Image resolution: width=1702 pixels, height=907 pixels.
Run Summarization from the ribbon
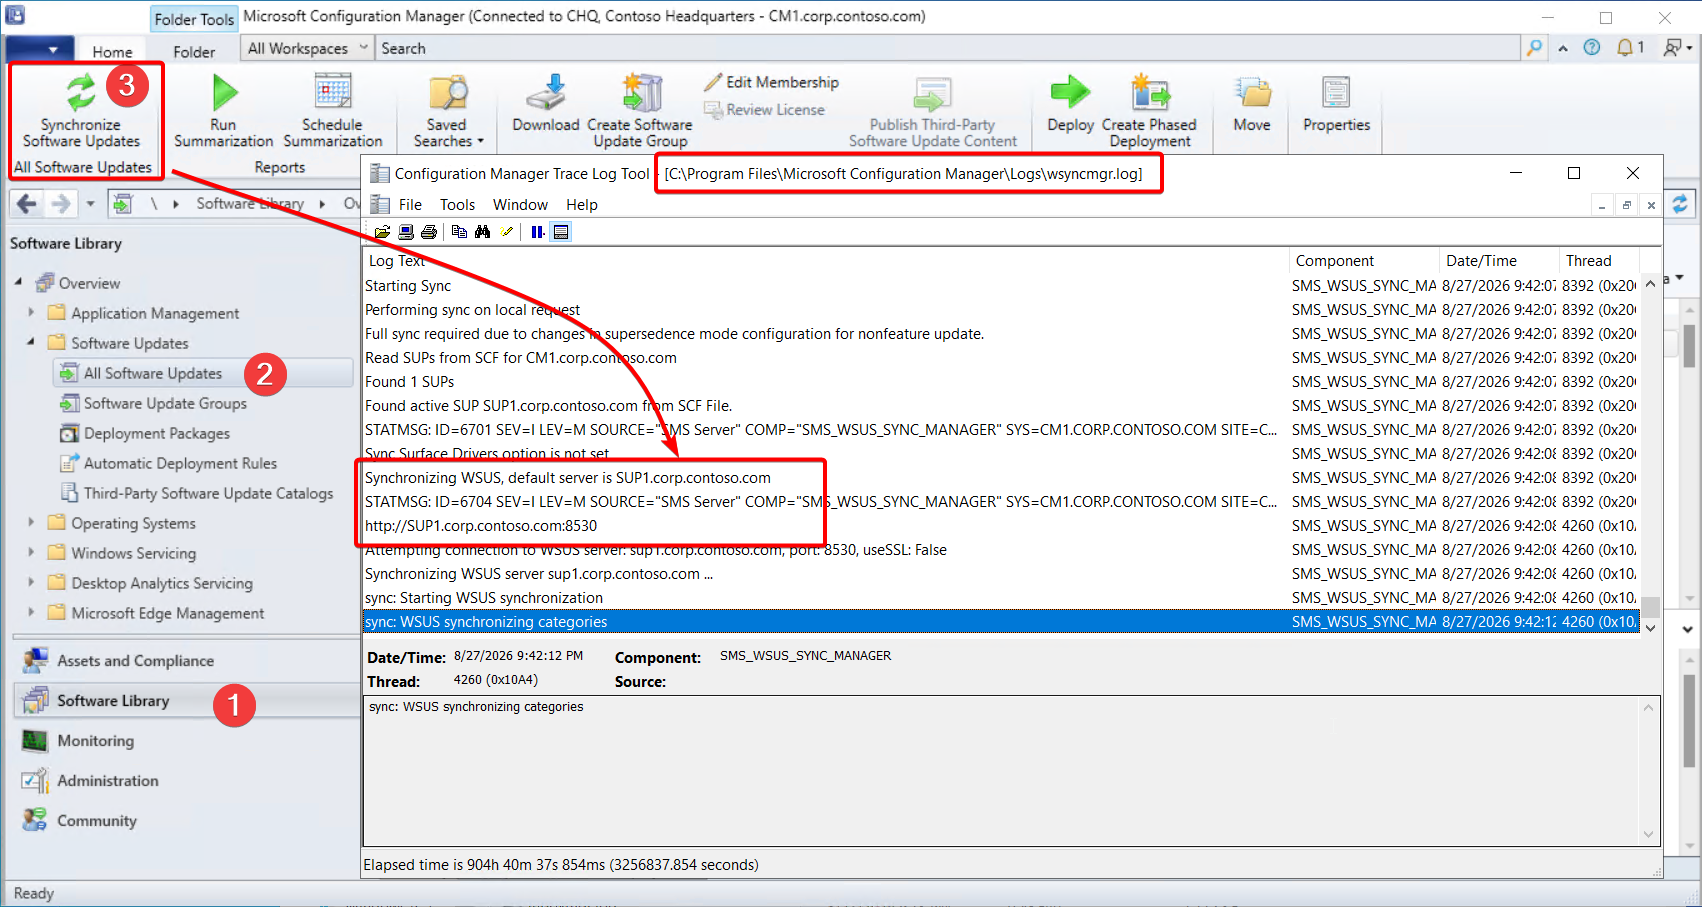pyautogui.click(x=223, y=110)
